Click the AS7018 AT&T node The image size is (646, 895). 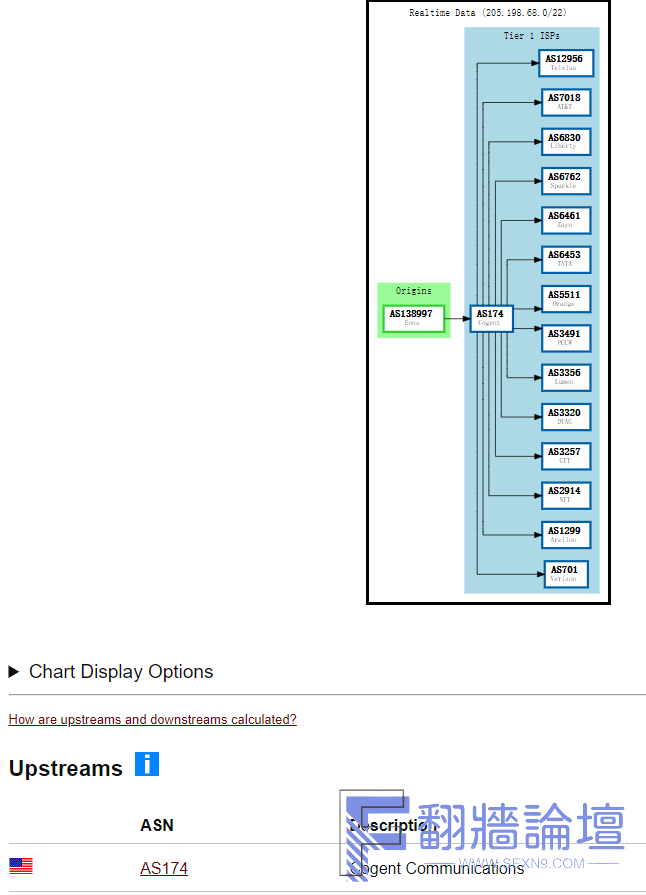[x=566, y=102]
